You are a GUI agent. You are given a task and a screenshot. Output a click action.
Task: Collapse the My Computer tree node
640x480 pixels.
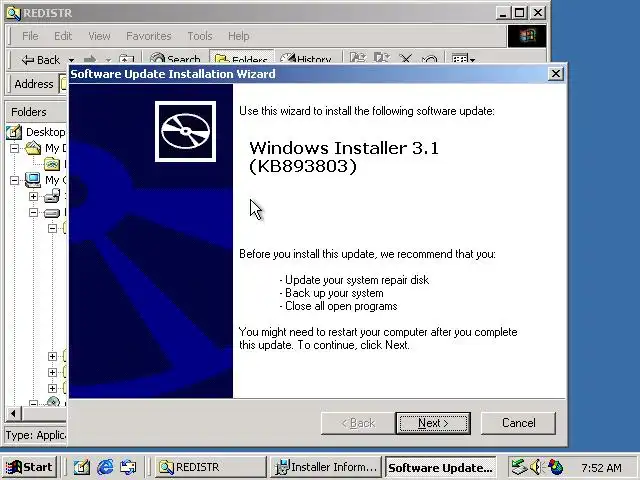click(x=14, y=180)
